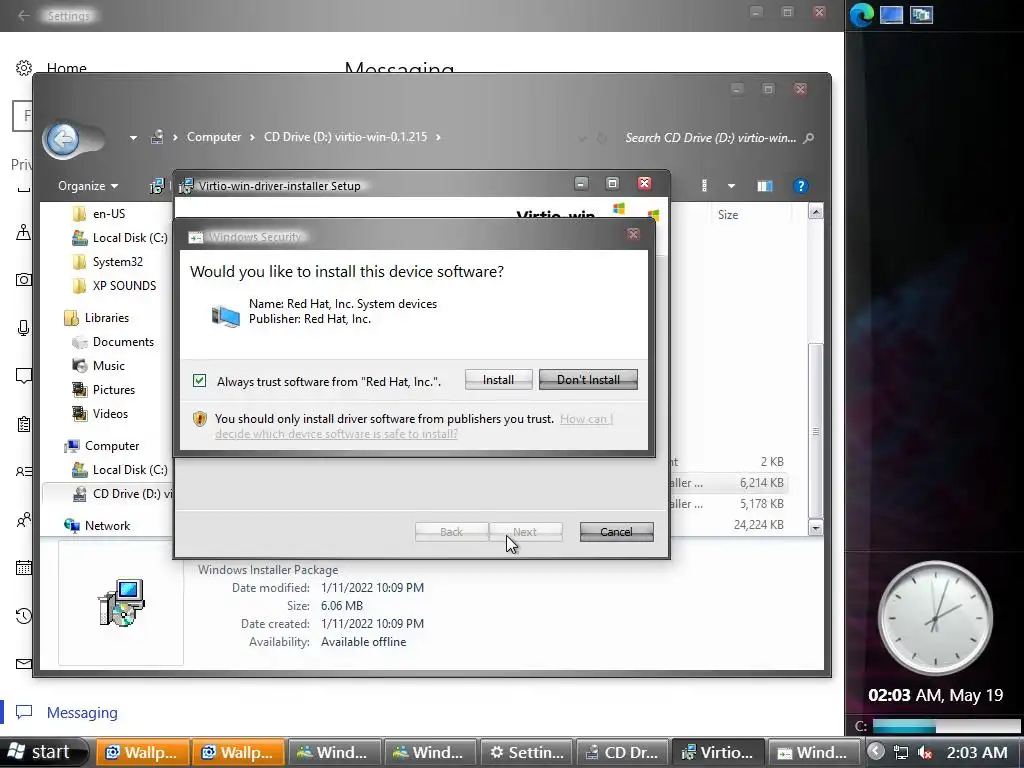This screenshot has height=768, width=1024.
Task: Toggle the Explorer preview pane icon
Action: coord(765,186)
